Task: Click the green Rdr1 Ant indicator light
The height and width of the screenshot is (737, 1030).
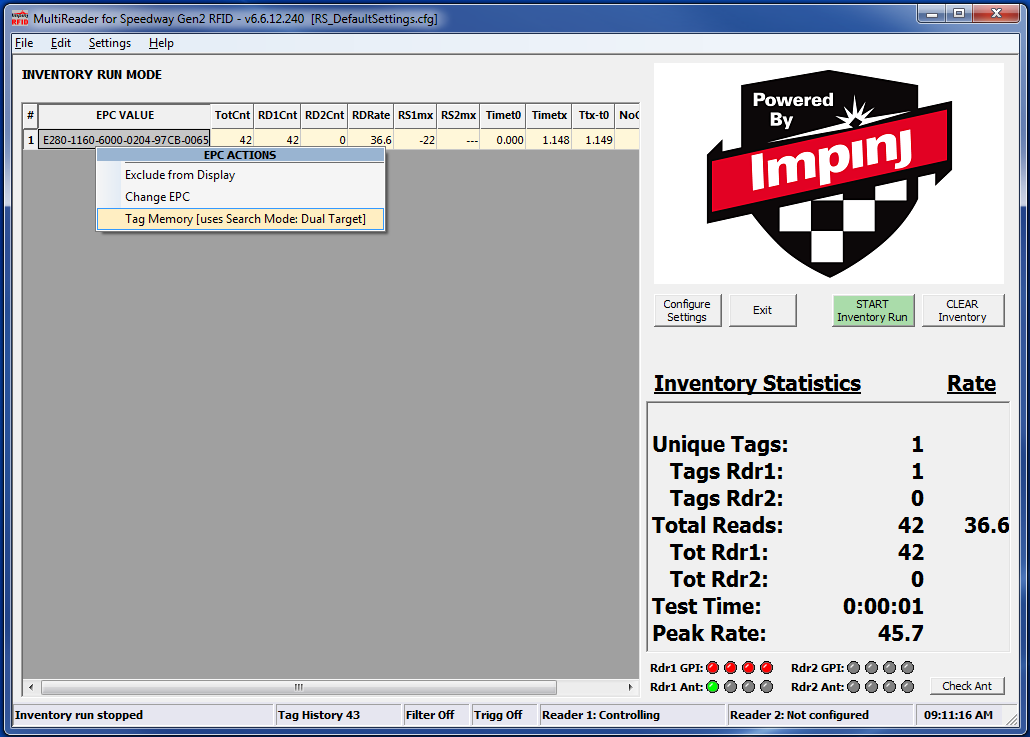Action: tap(713, 687)
